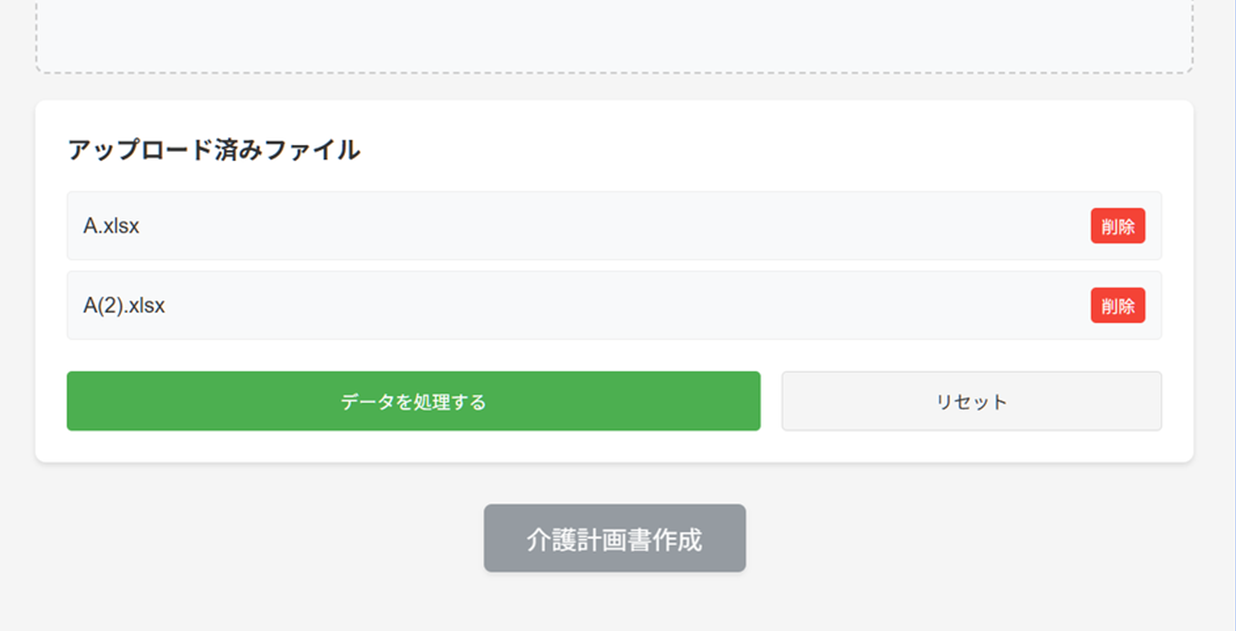1236x631 pixels.
Task: Click リセット to clear uploaded files
Action: [x=971, y=401]
